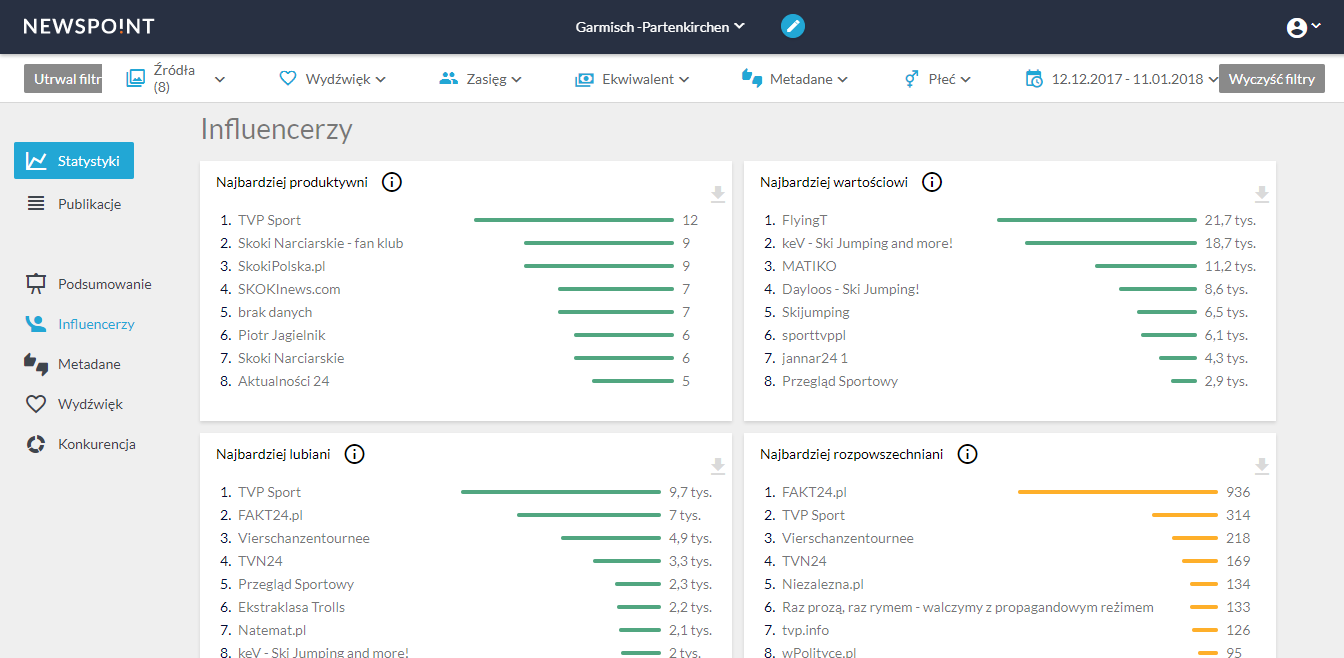The width and height of the screenshot is (1344, 658).
Task: Expand the Źródła (8) filter dropdown
Action: pos(176,79)
